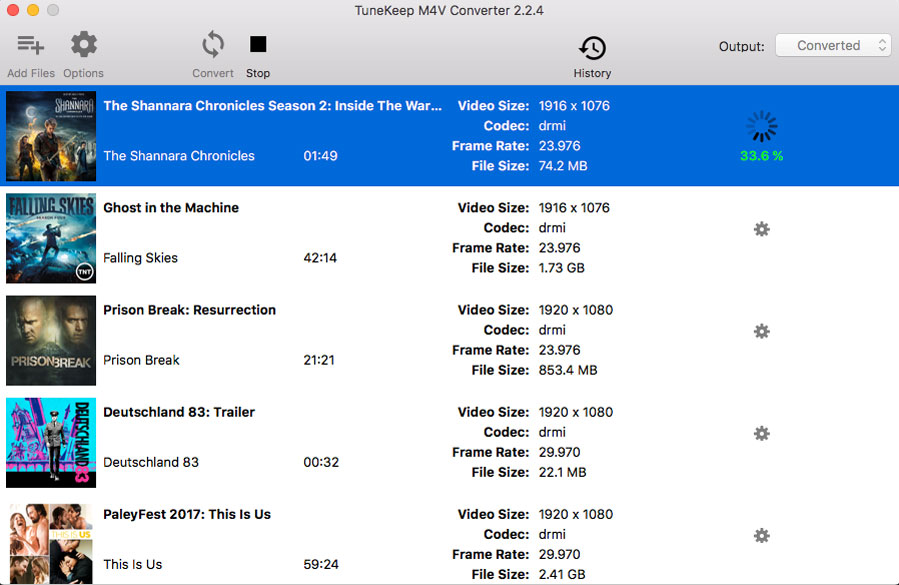Click the title 'PaleyFest 2017: This Is Us'
The height and width of the screenshot is (585, 899).
[187, 514]
